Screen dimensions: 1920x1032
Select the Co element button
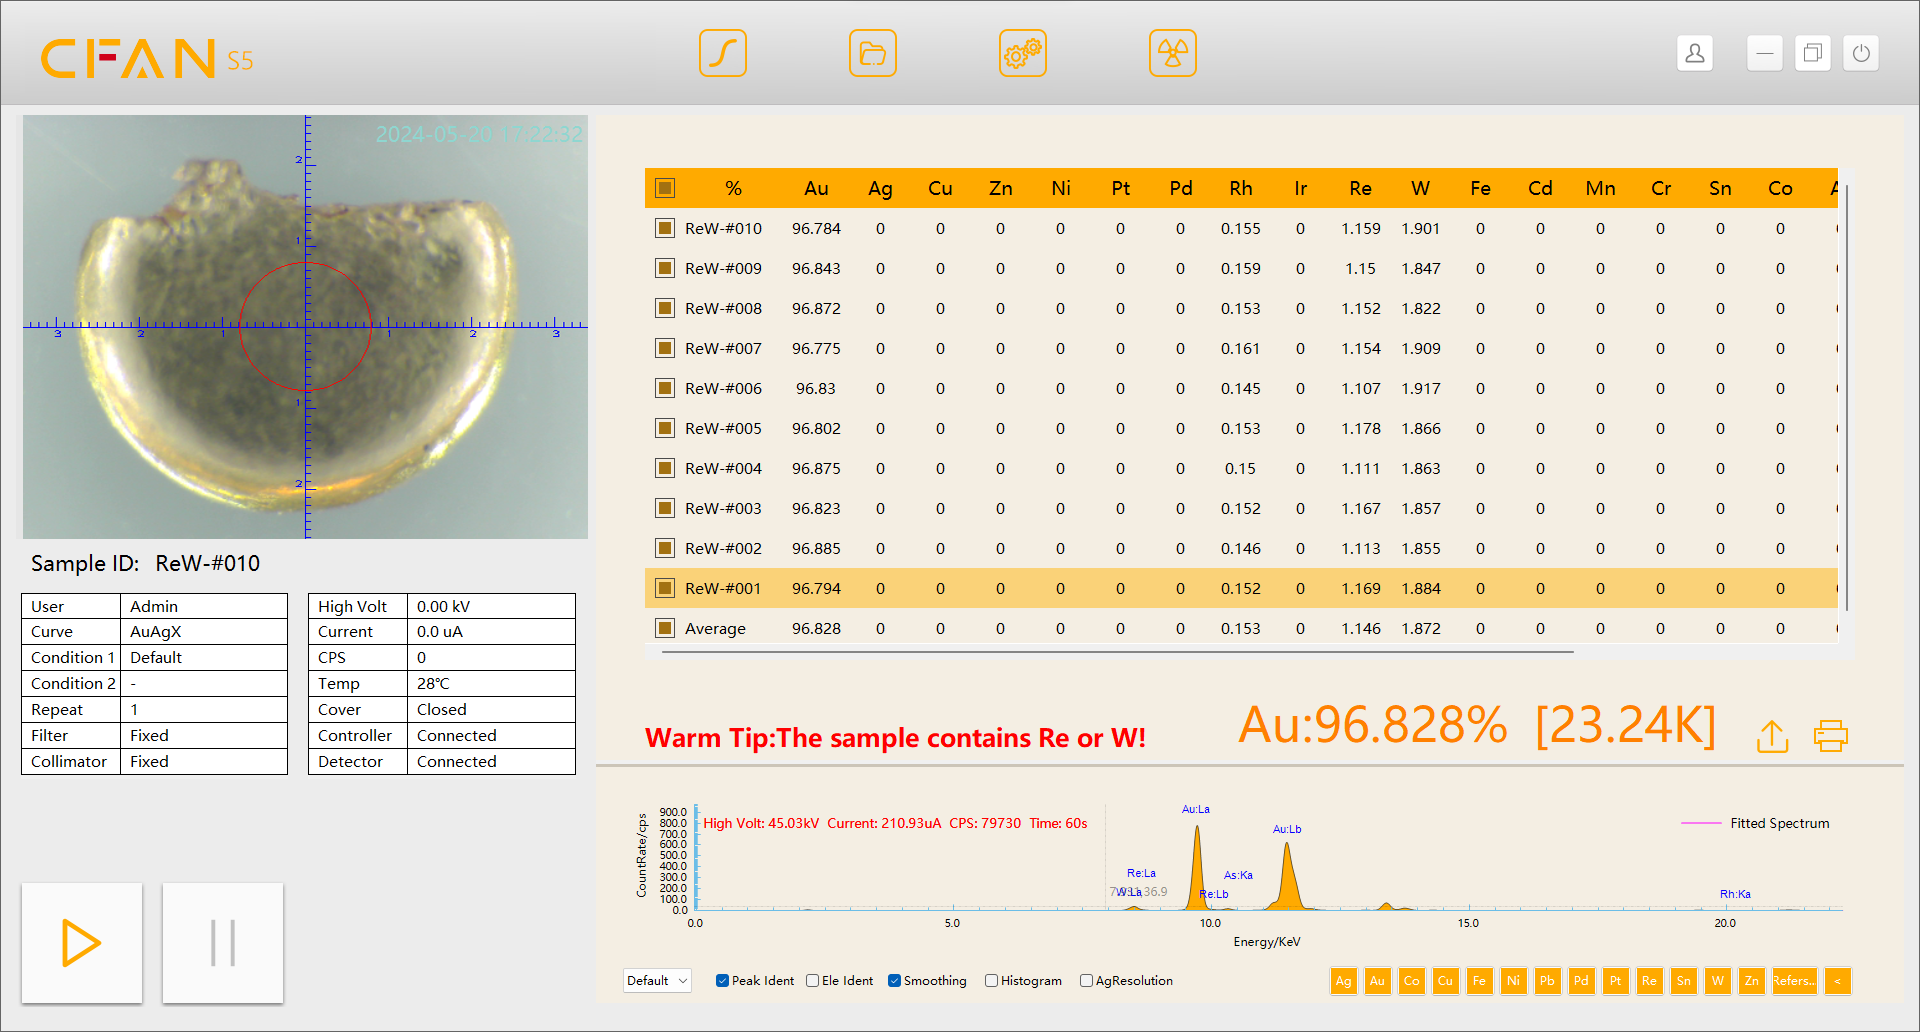point(1412,981)
